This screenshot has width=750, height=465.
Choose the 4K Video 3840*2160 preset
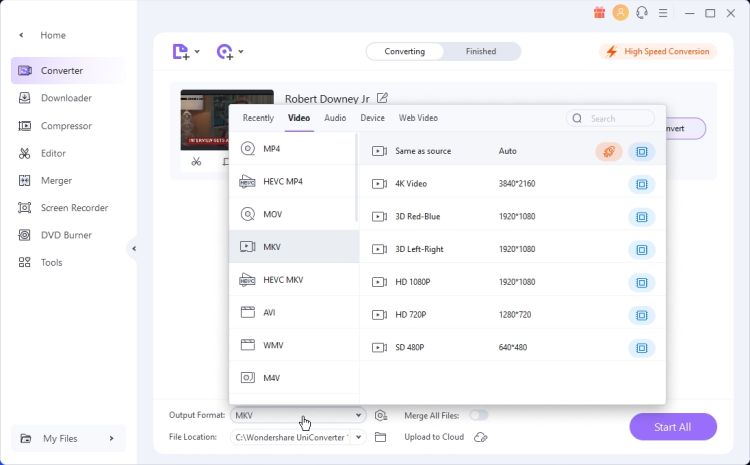pos(512,184)
